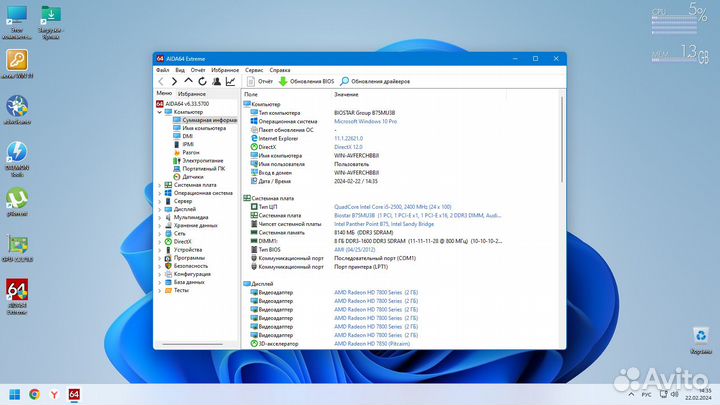
Task: Click the Поле column header
Action: [x=251, y=94]
